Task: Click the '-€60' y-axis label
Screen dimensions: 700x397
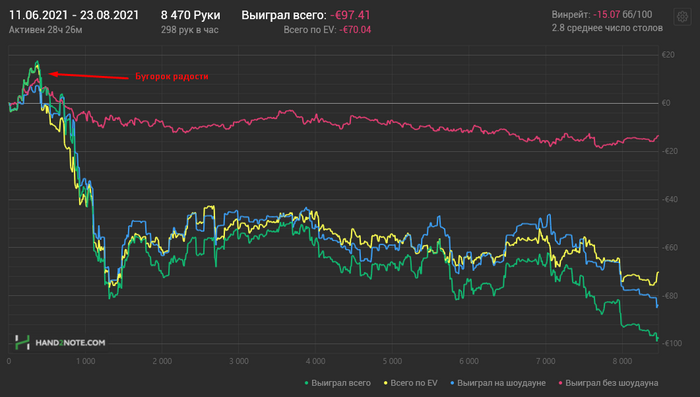Action: [670, 248]
